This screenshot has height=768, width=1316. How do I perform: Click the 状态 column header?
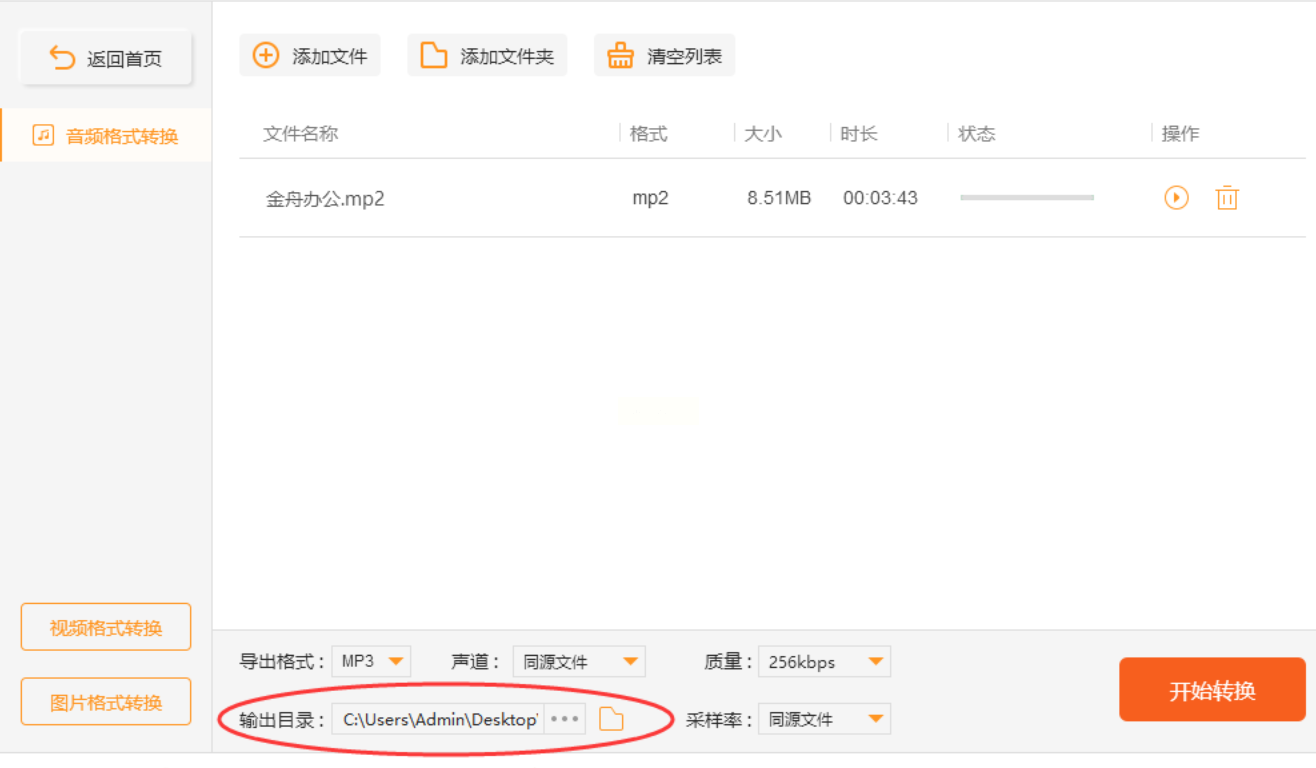[x=977, y=133]
